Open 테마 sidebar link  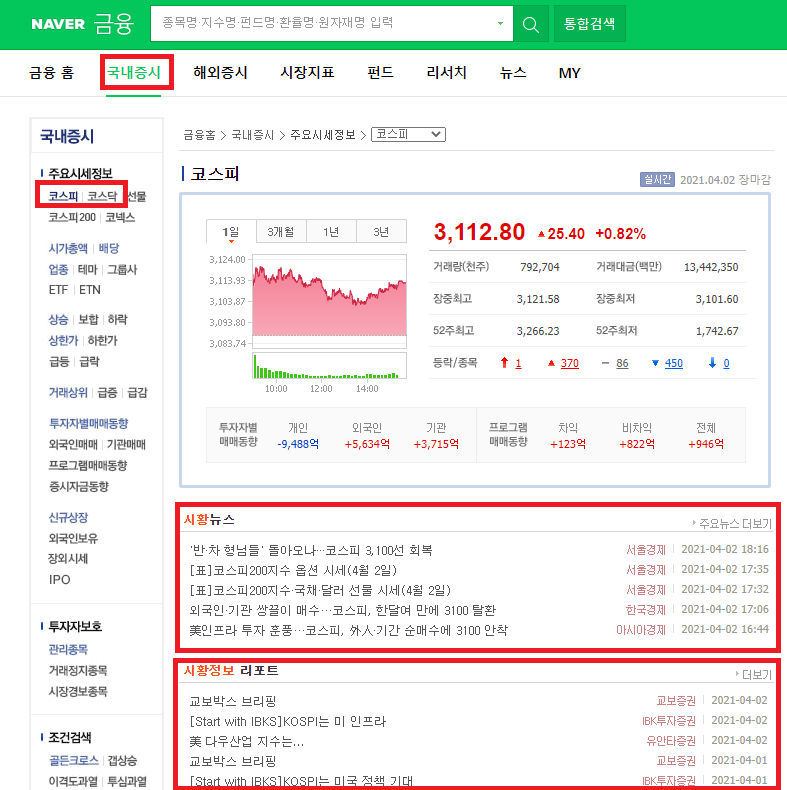[x=88, y=270]
